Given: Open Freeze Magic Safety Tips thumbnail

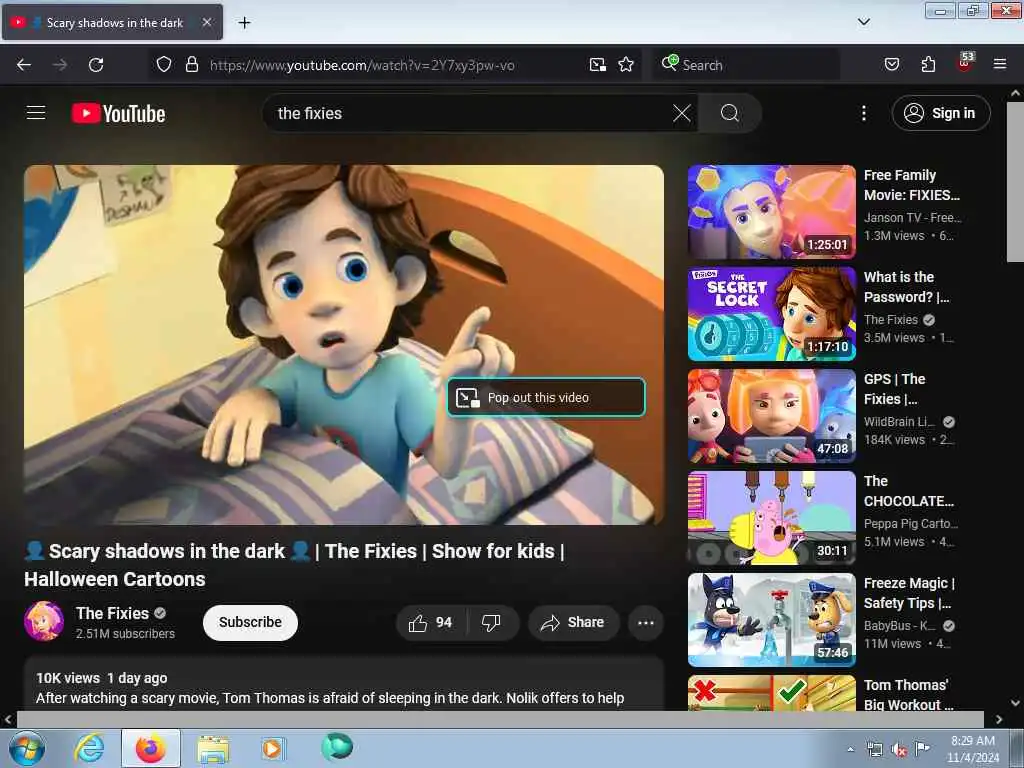Looking at the screenshot, I should tap(771, 620).
